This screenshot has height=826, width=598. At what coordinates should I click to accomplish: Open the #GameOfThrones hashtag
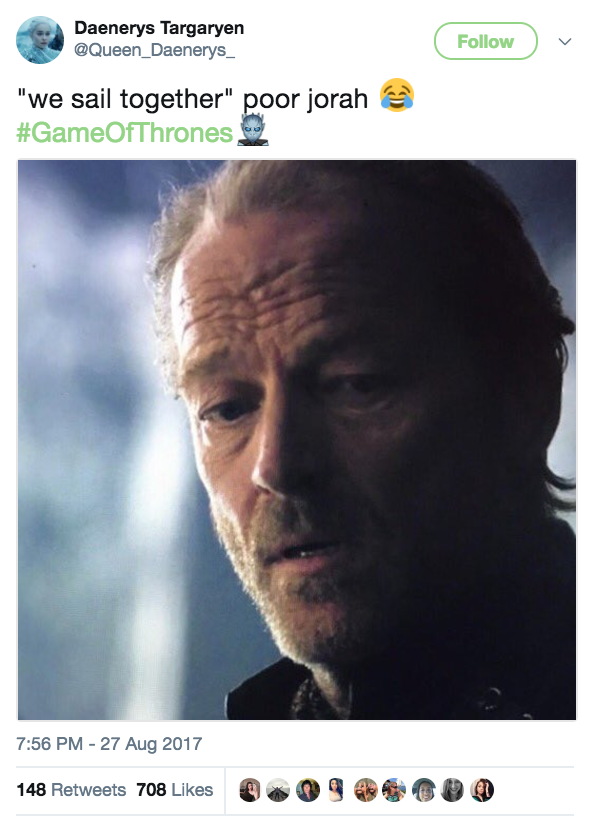pyautogui.click(x=124, y=133)
